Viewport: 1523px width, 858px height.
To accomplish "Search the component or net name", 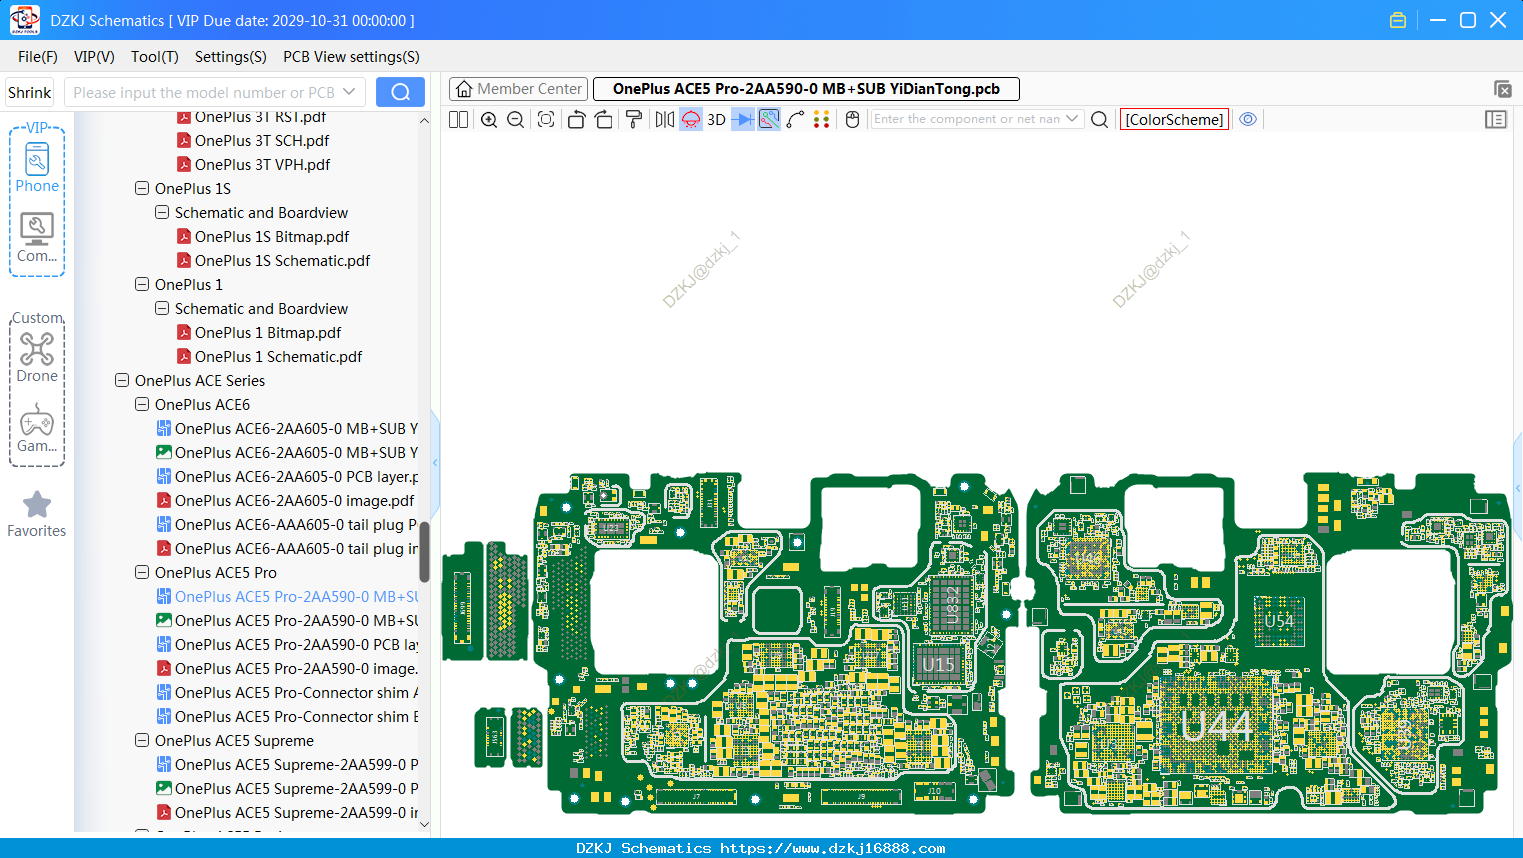I will click(1099, 120).
